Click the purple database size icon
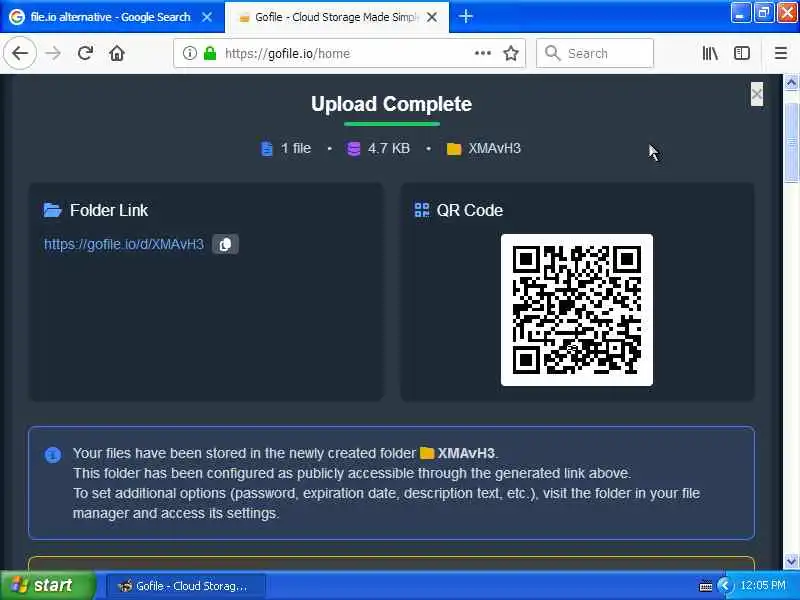This screenshot has width=800, height=600. coord(353,148)
